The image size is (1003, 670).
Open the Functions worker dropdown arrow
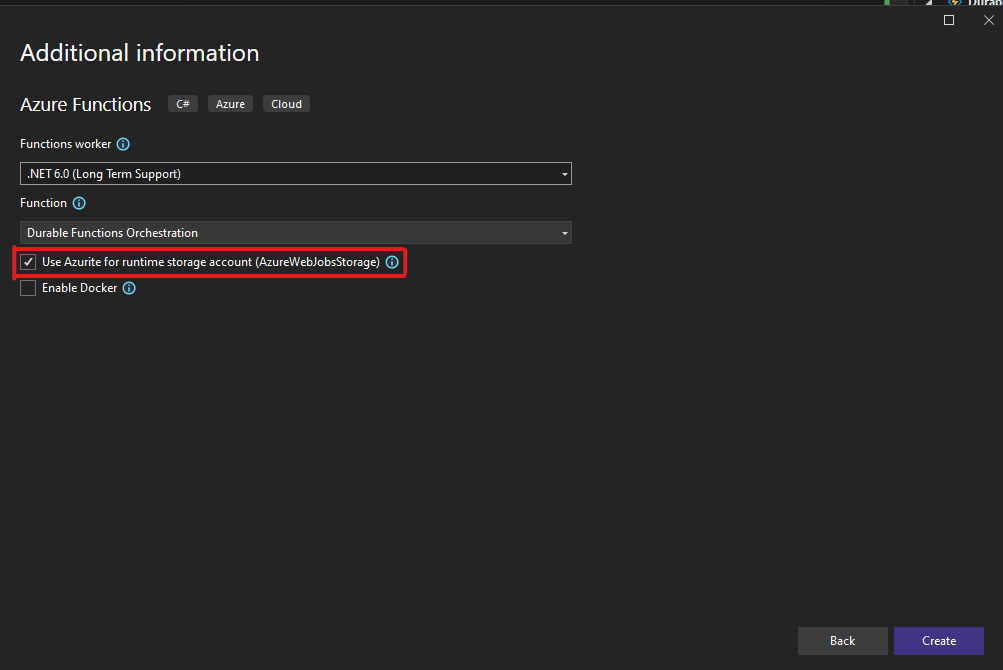pos(564,174)
